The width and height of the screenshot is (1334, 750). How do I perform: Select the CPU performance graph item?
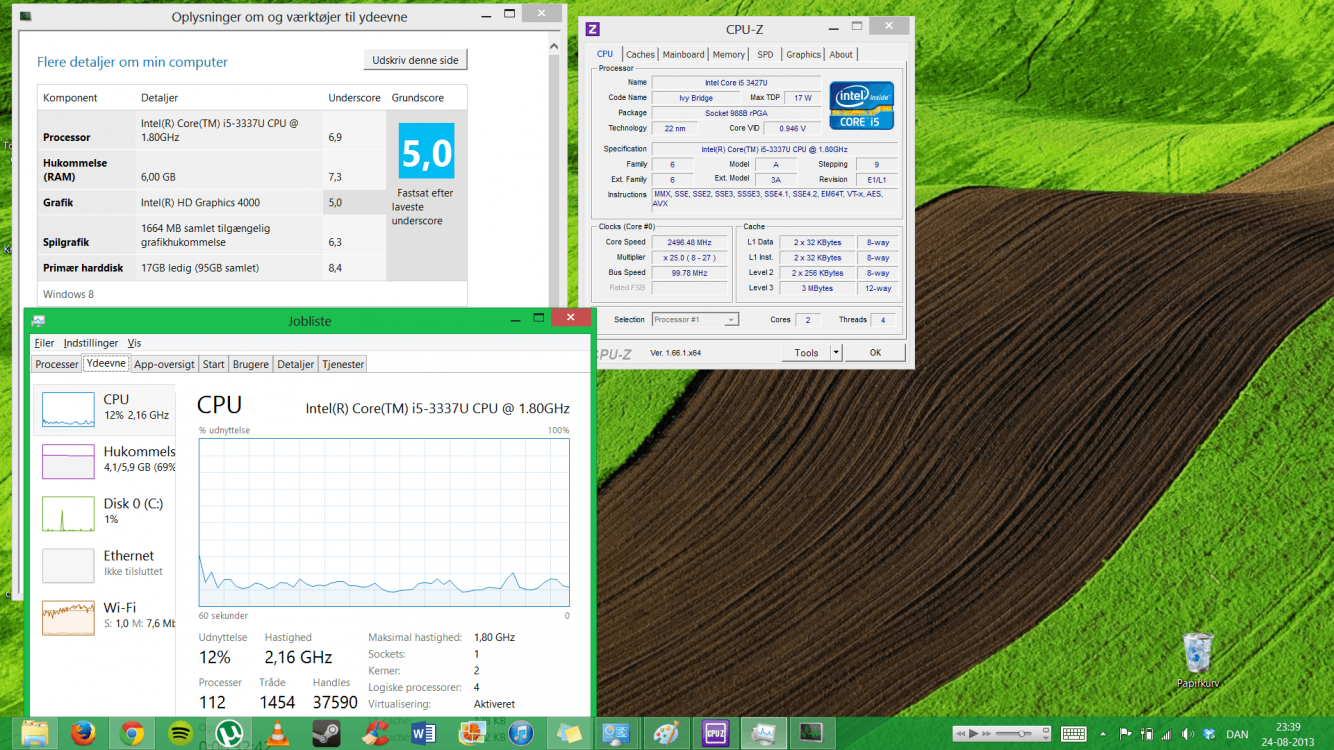[x=105, y=409]
